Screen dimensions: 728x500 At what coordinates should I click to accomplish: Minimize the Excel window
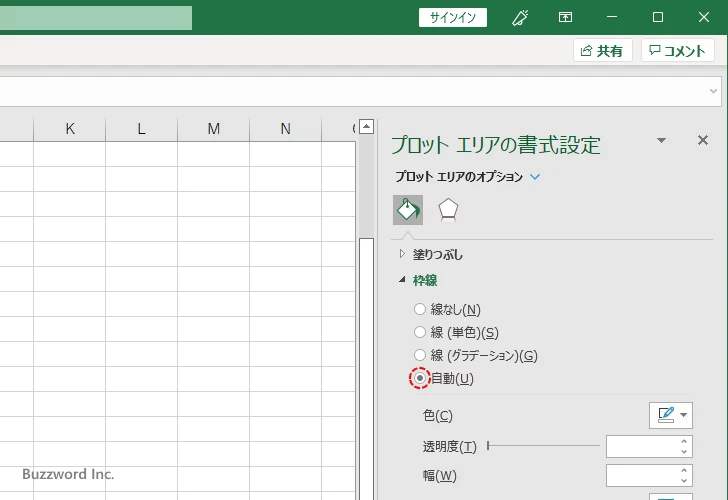[x=612, y=17]
